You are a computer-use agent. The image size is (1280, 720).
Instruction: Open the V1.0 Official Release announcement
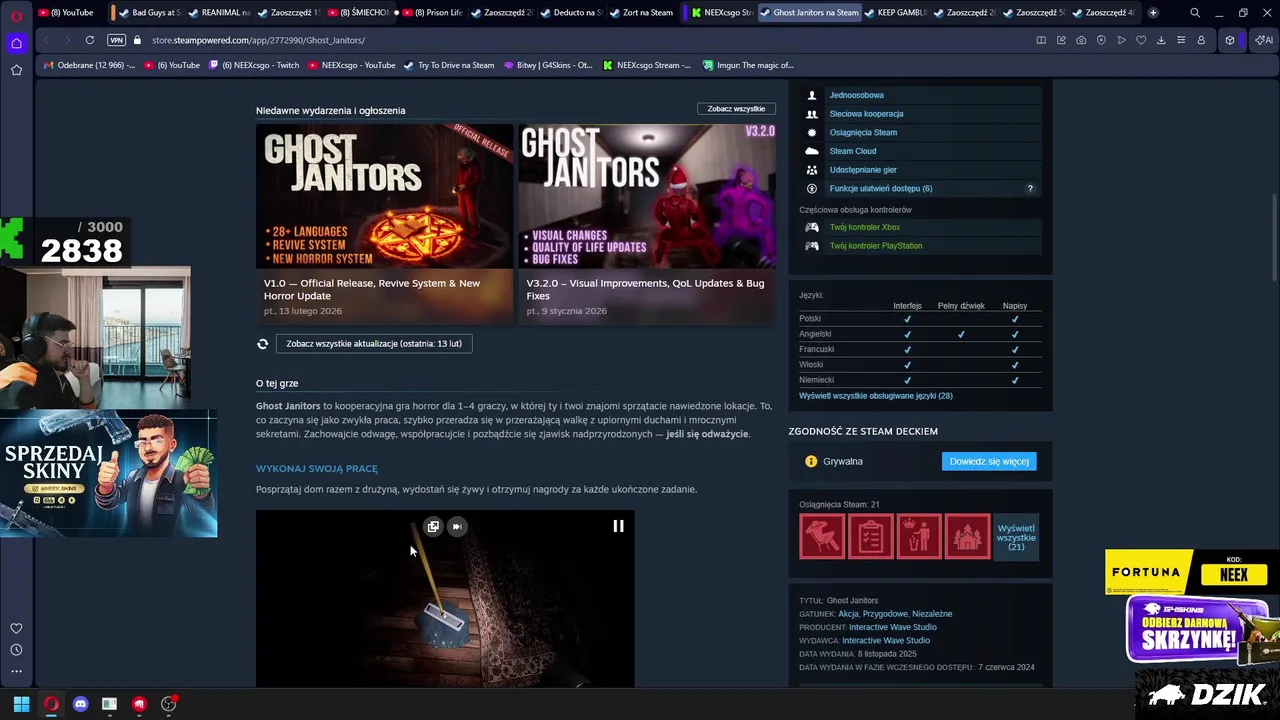(x=384, y=223)
